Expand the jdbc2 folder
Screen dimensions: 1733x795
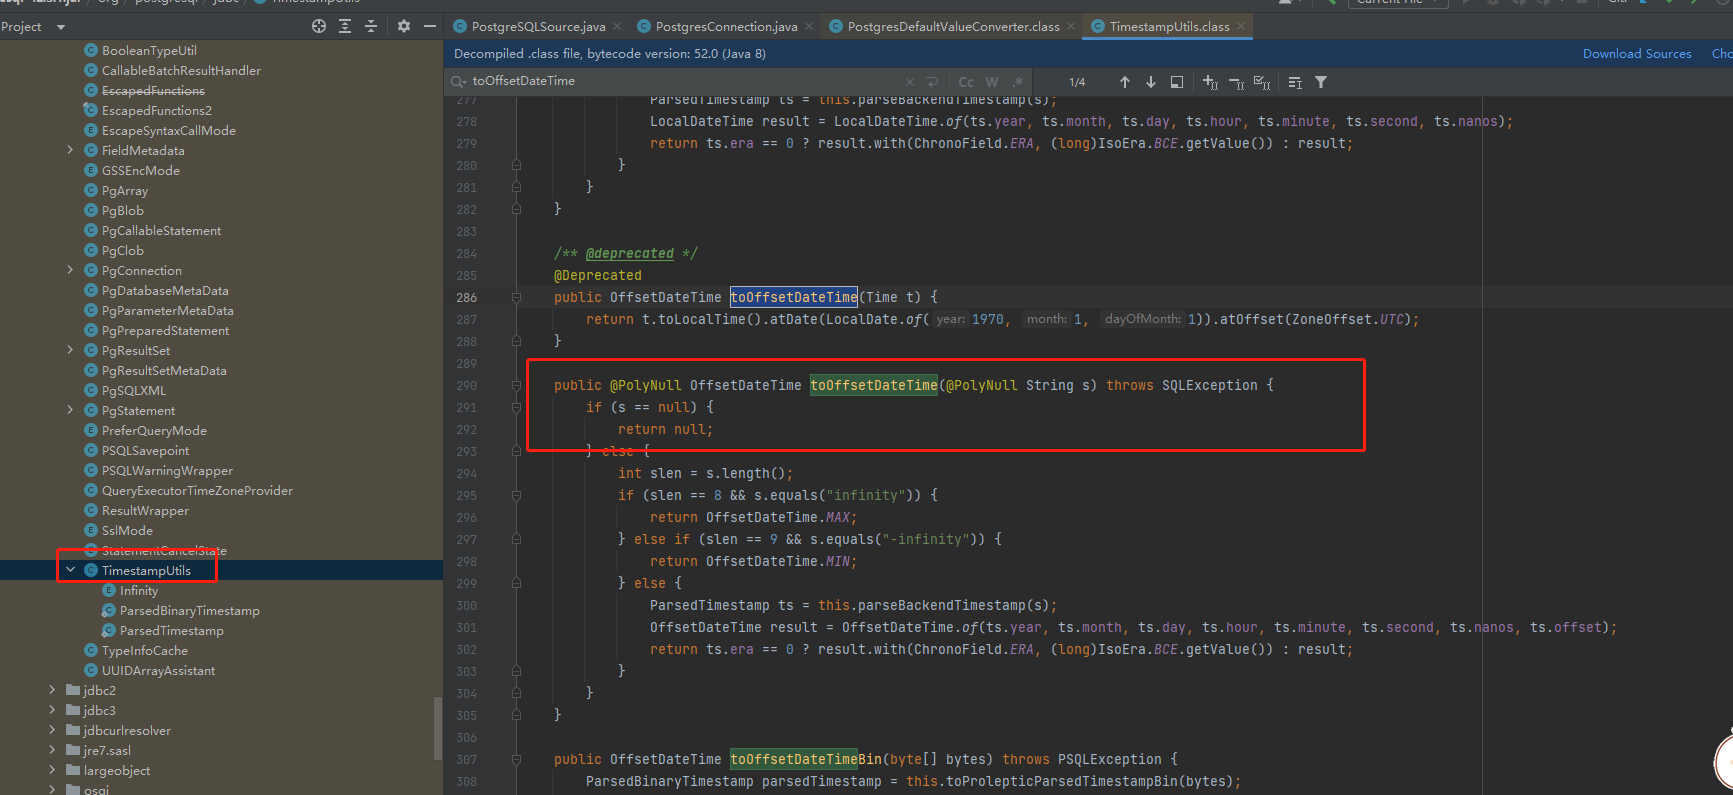(52, 690)
